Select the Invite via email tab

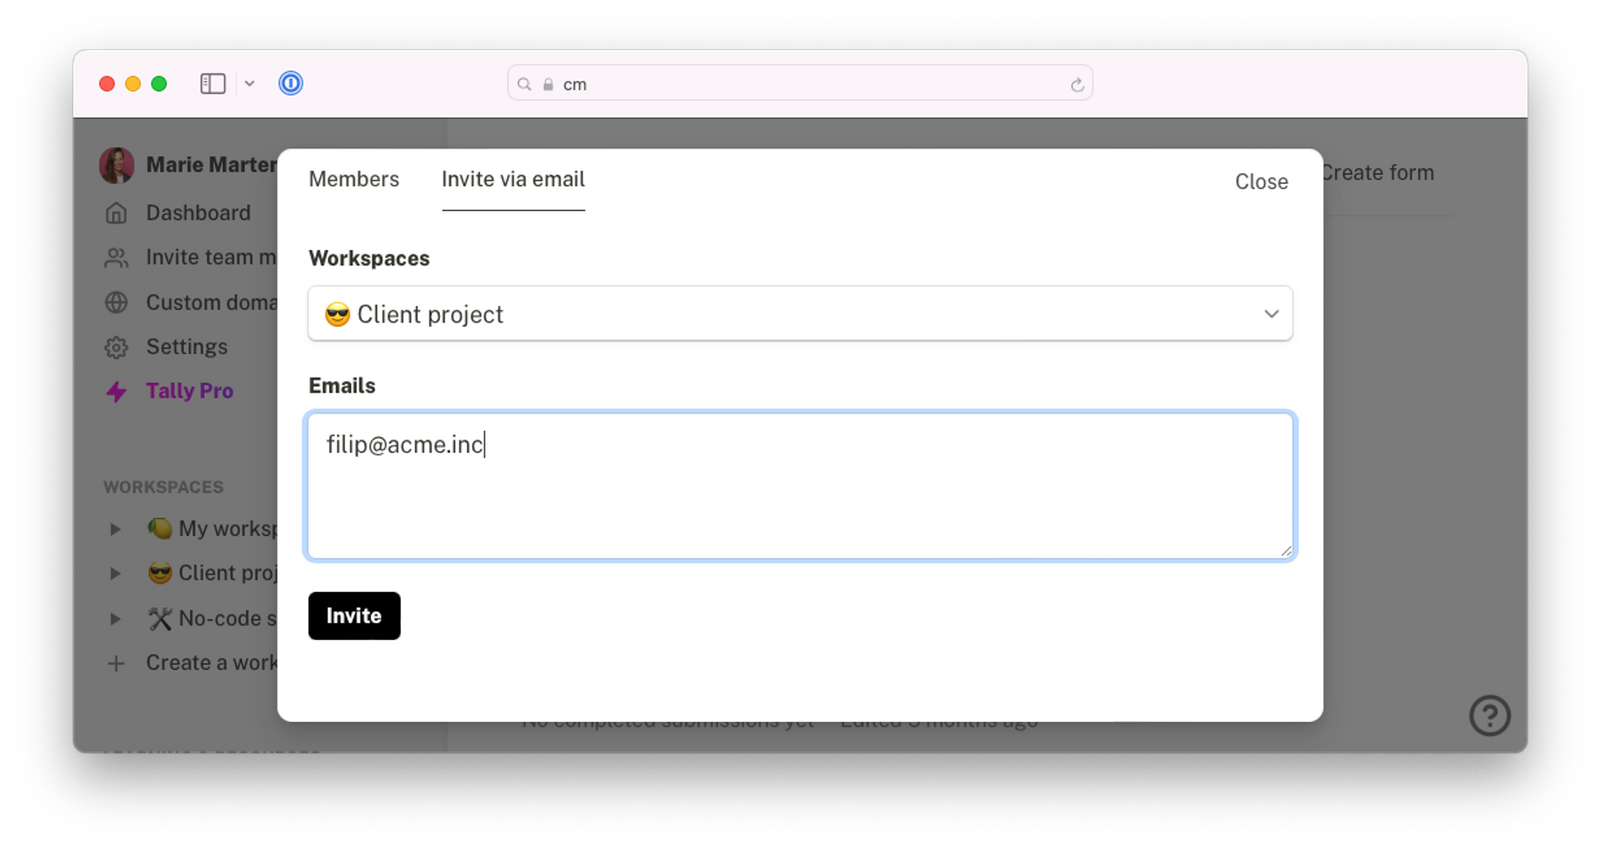[x=513, y=179]
